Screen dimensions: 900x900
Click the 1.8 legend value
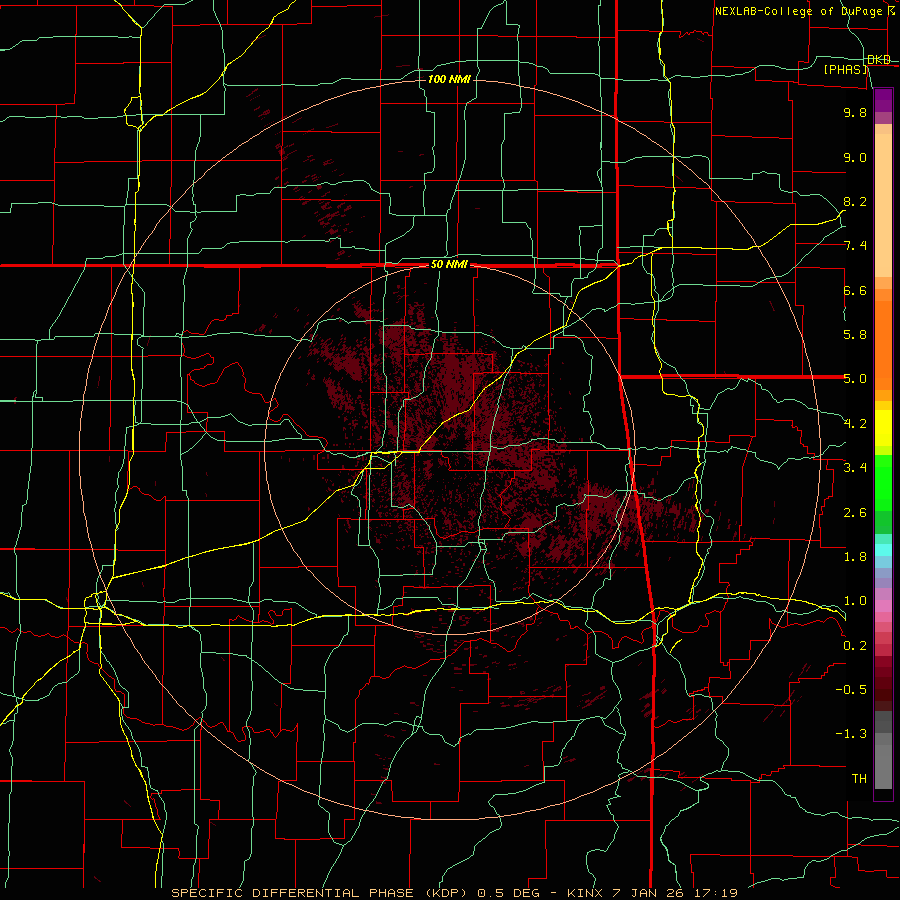click(x=855, y=557)
